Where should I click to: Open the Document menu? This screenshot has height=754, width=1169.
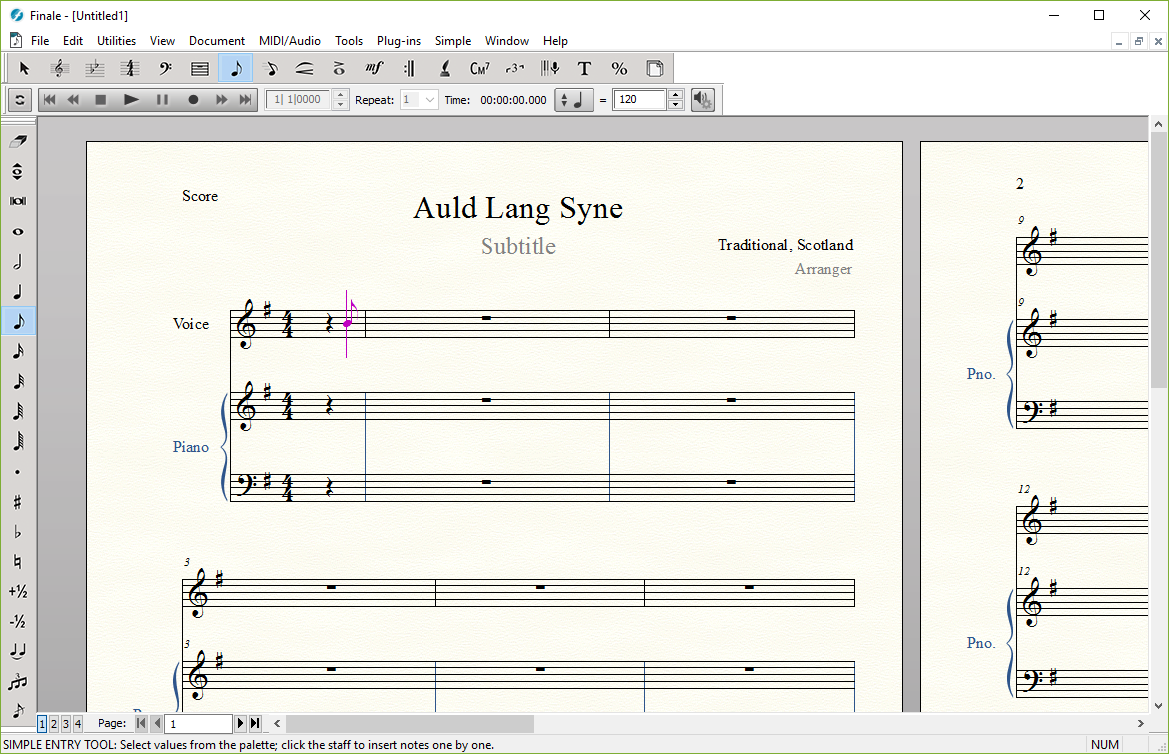point(217,41)
